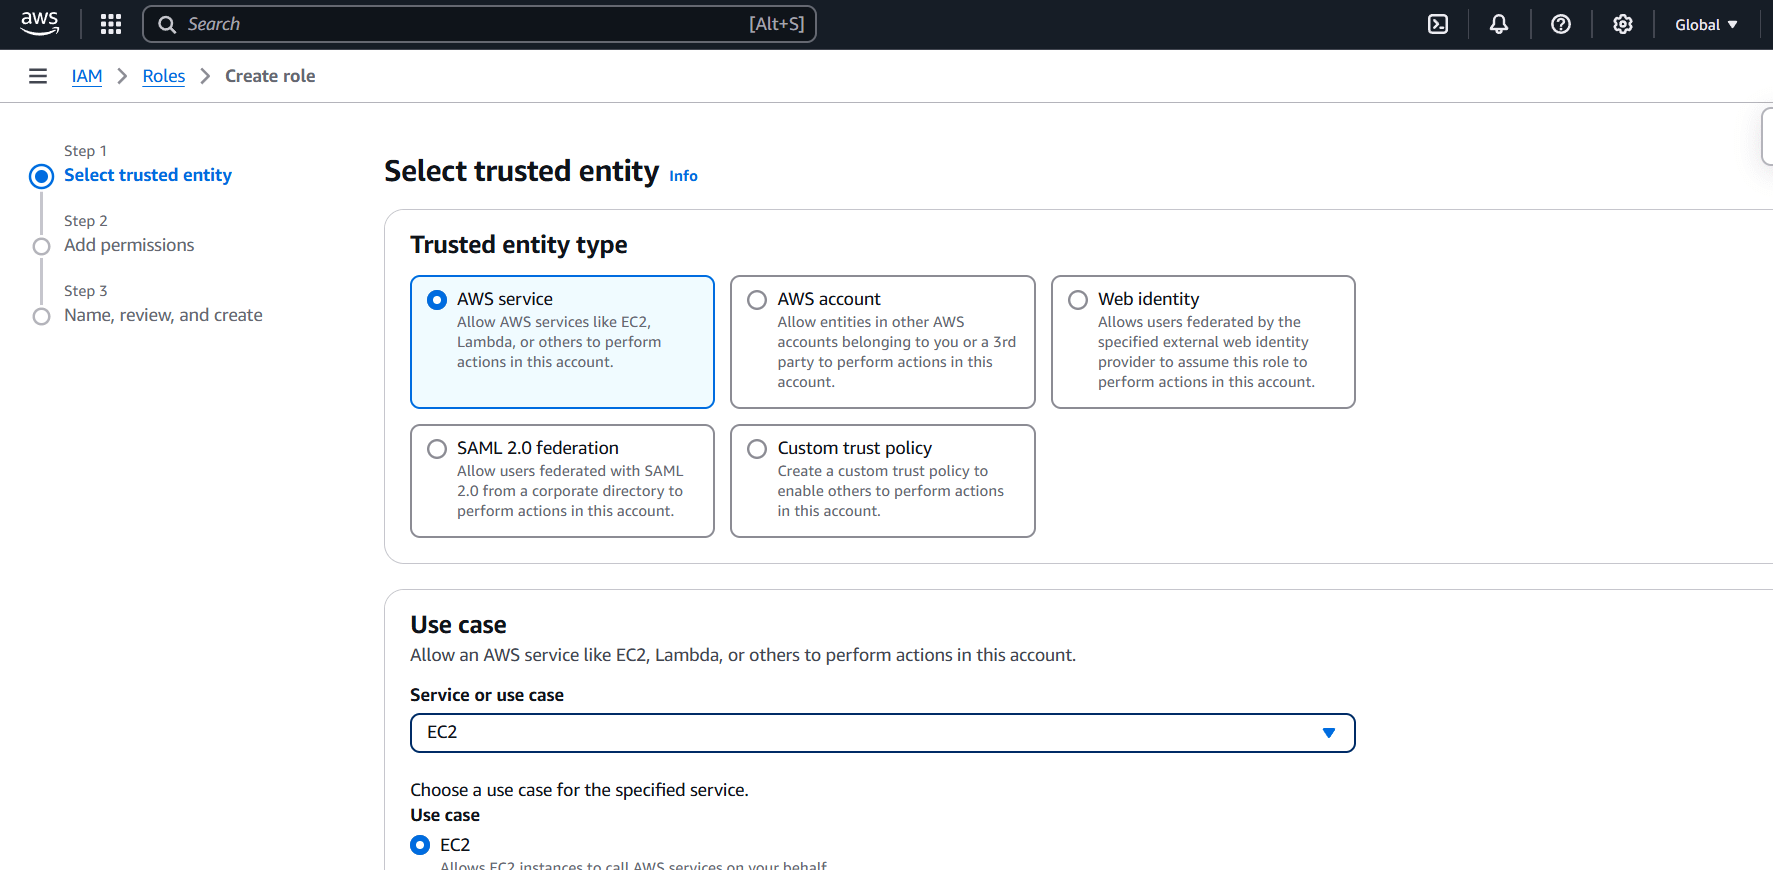Click the Create role breadcrumb text
1773x870 pixels.
click(270, 76)
